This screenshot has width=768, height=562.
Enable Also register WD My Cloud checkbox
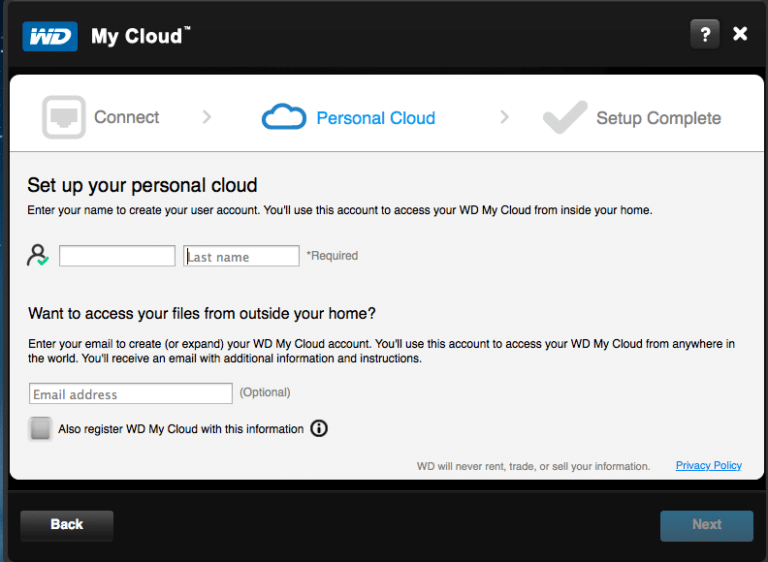pyautogui.click(x=40, y=429)
